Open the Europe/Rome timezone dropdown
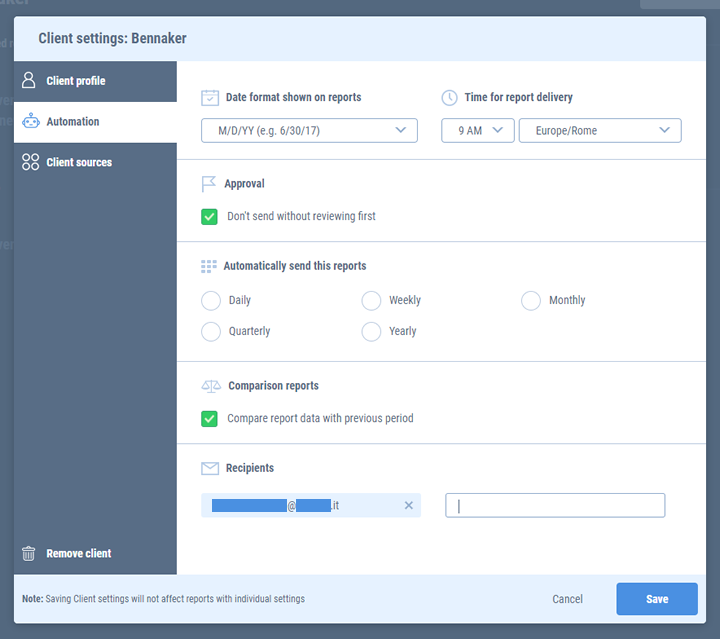The image size is (720, 639). (600, 130)
